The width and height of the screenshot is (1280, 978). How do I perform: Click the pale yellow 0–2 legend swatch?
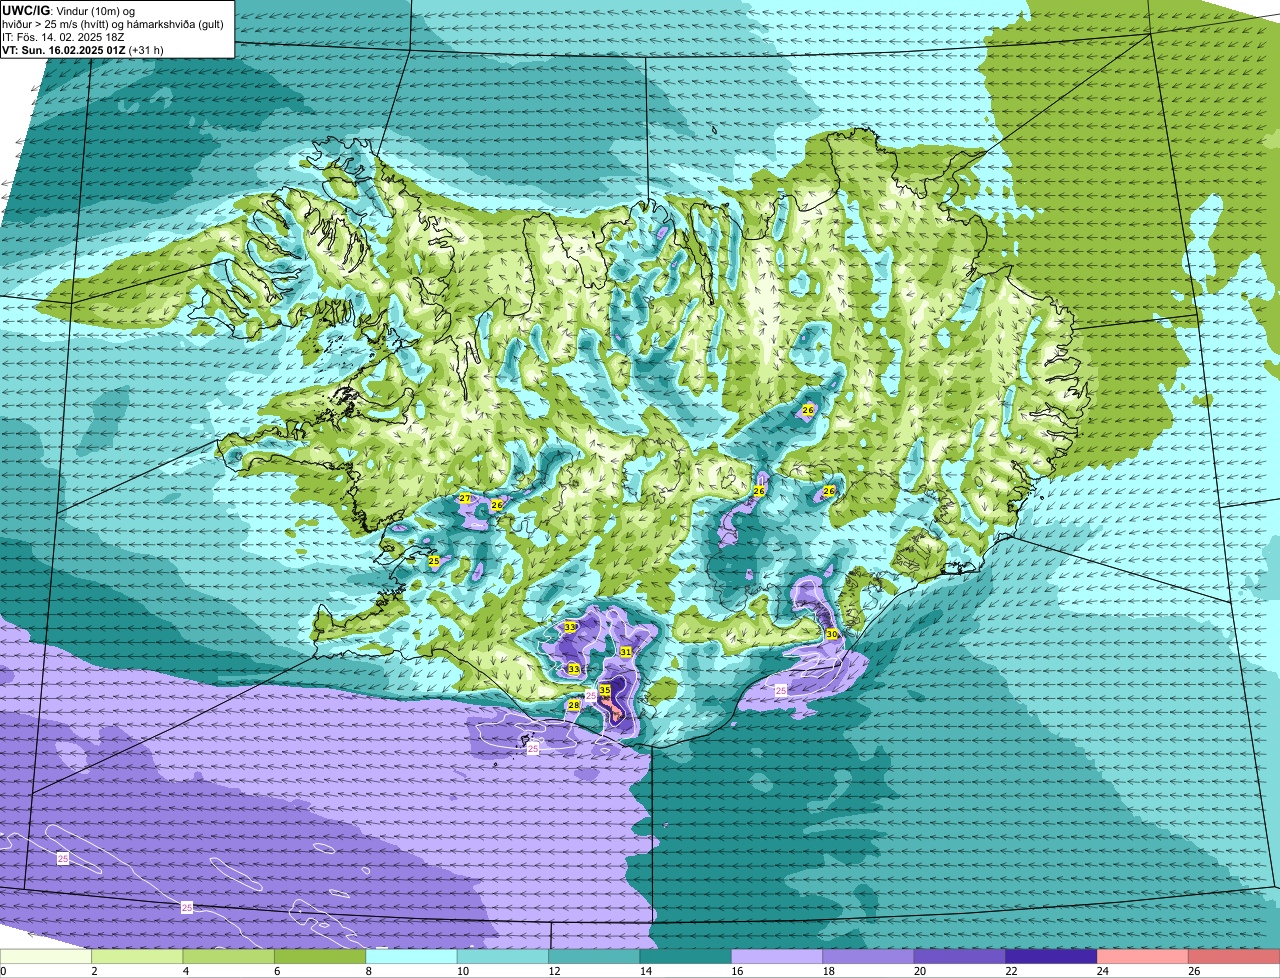click(46, 956)
